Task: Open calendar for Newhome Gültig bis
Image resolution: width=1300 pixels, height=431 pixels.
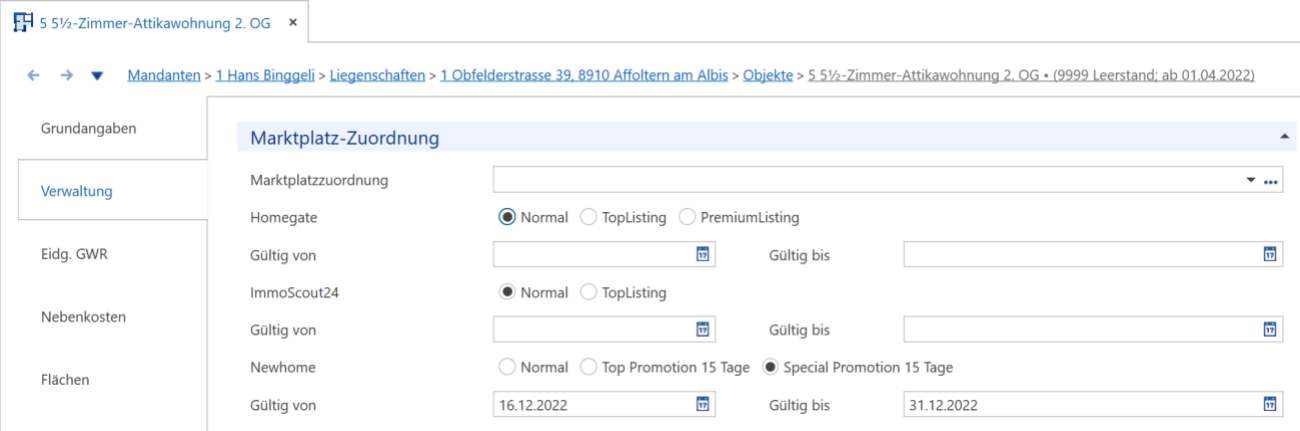Action: (x=1269, y=405)
